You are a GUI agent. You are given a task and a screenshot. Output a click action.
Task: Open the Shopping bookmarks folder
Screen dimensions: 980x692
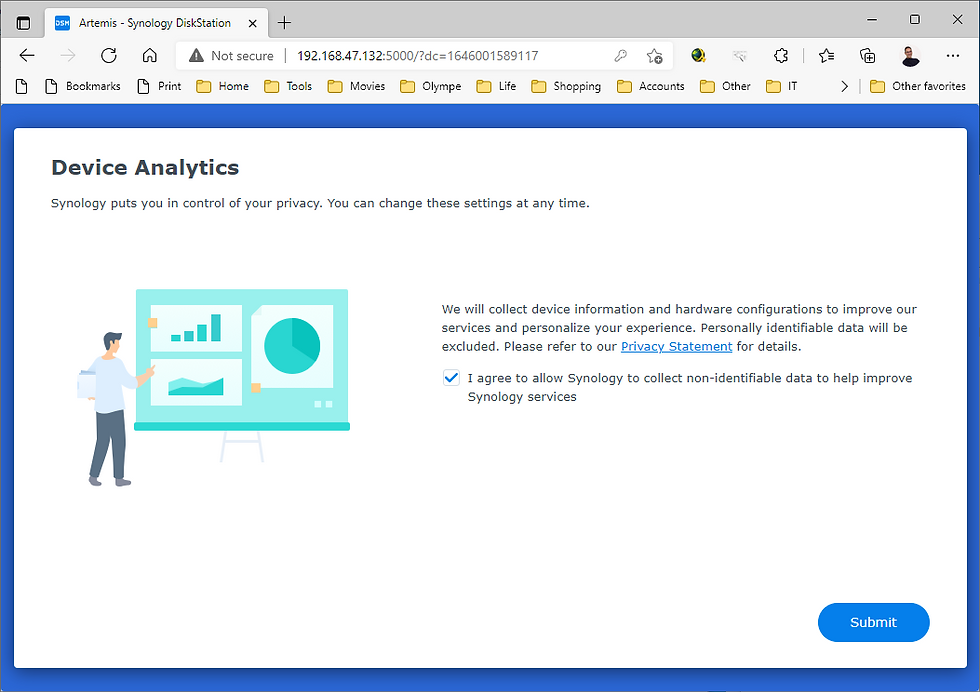pos(566,86)
